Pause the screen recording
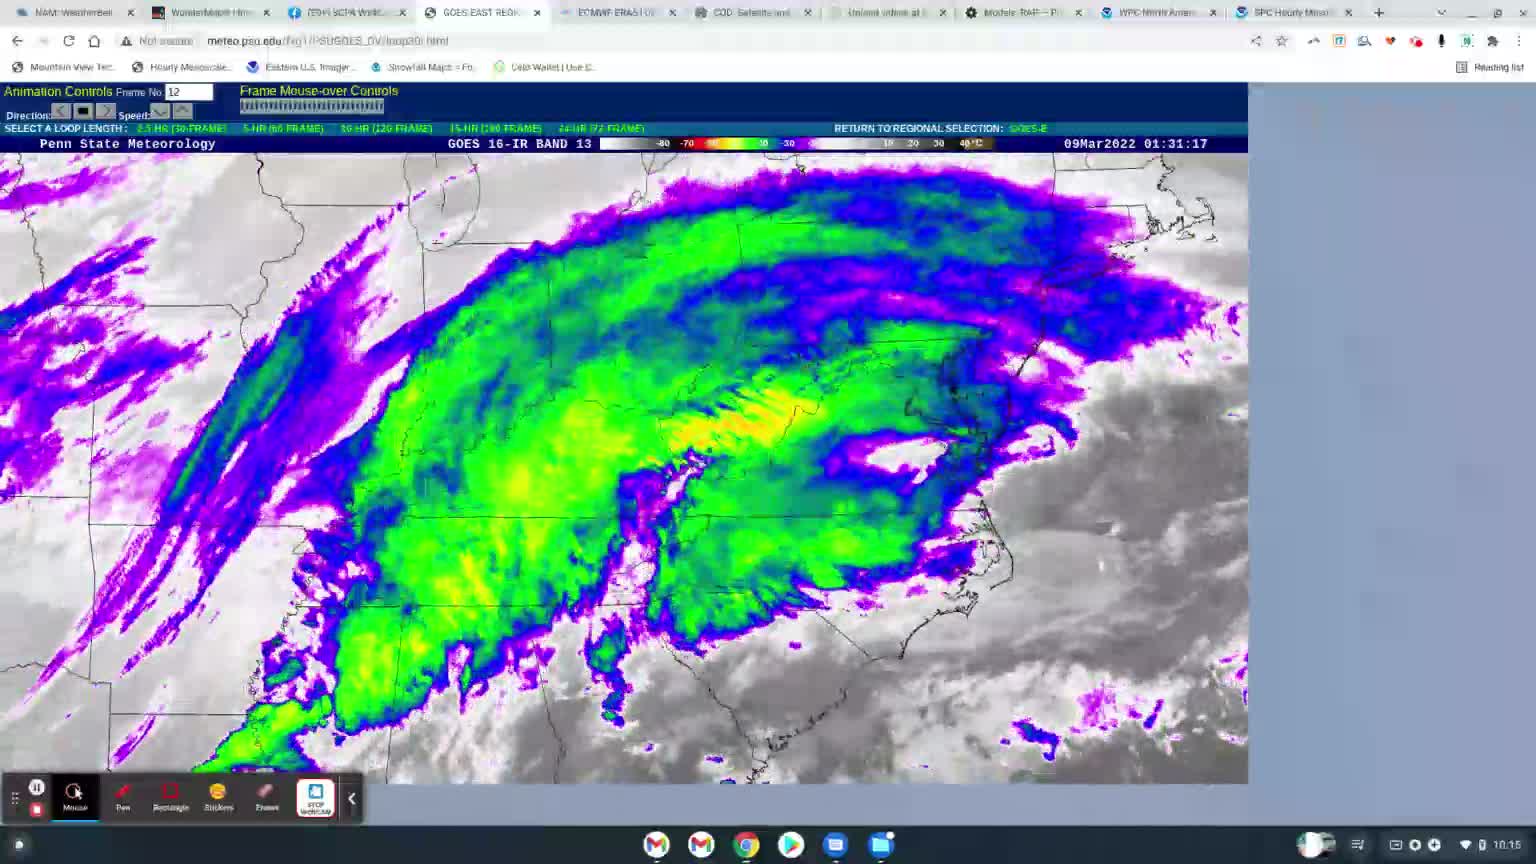Image resolution: width=1536 pixels, height=864 pixels. coord(36,787)
